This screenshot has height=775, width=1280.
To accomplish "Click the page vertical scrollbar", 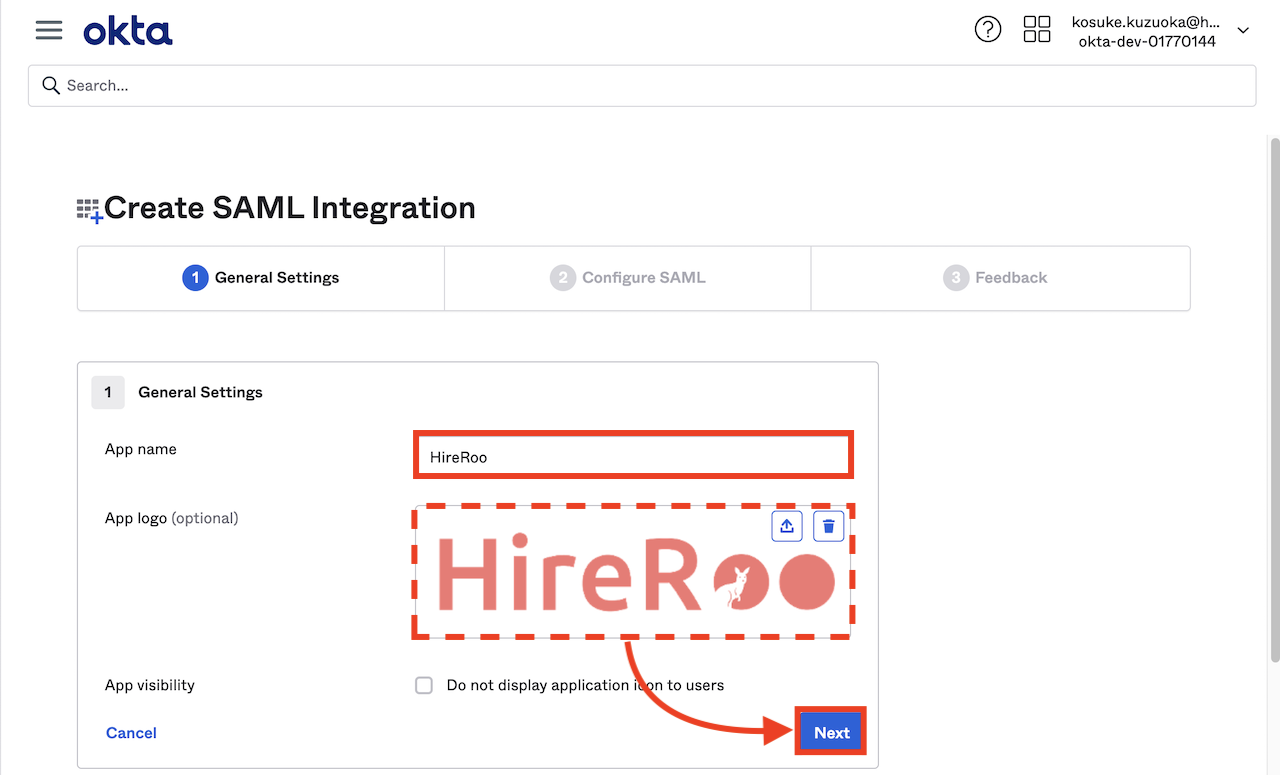I will pos(1274,400).
